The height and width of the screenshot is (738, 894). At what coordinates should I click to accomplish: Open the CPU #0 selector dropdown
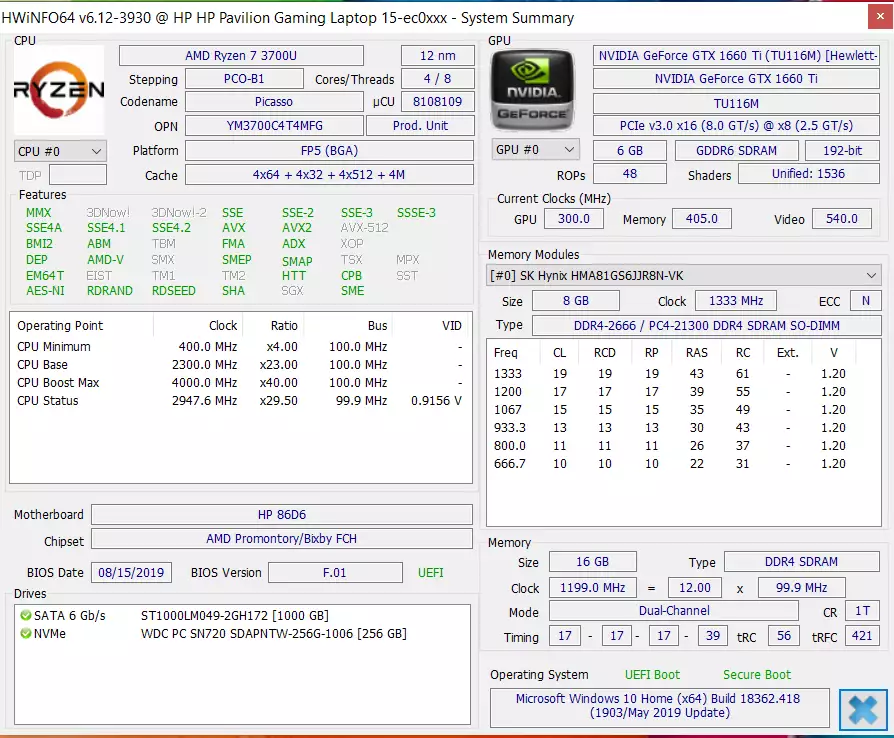[60, 151]
